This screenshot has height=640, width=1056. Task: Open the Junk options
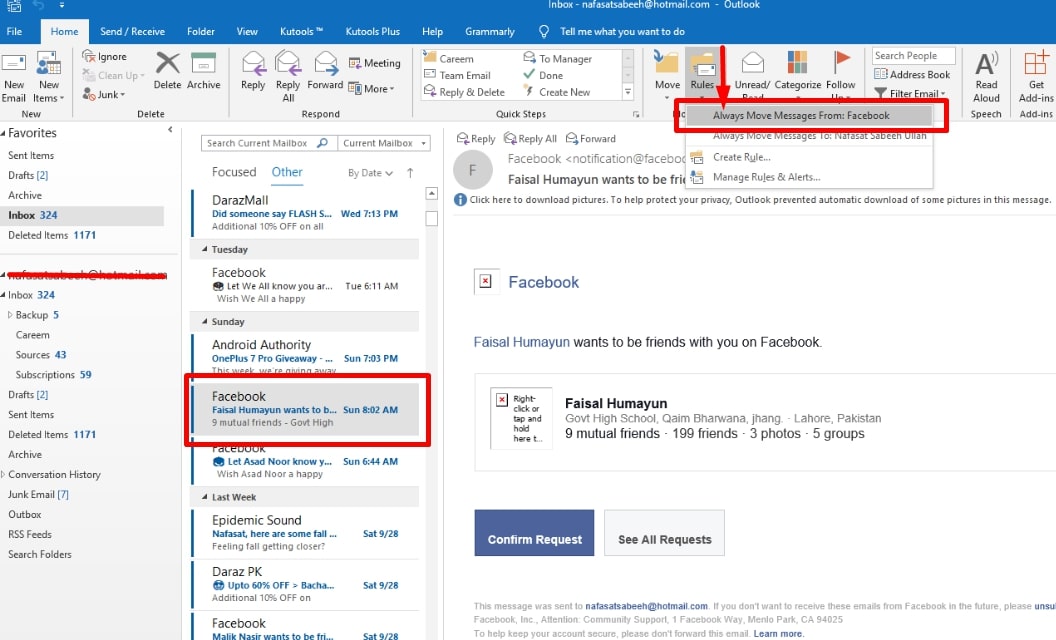[x=104, y=95]
